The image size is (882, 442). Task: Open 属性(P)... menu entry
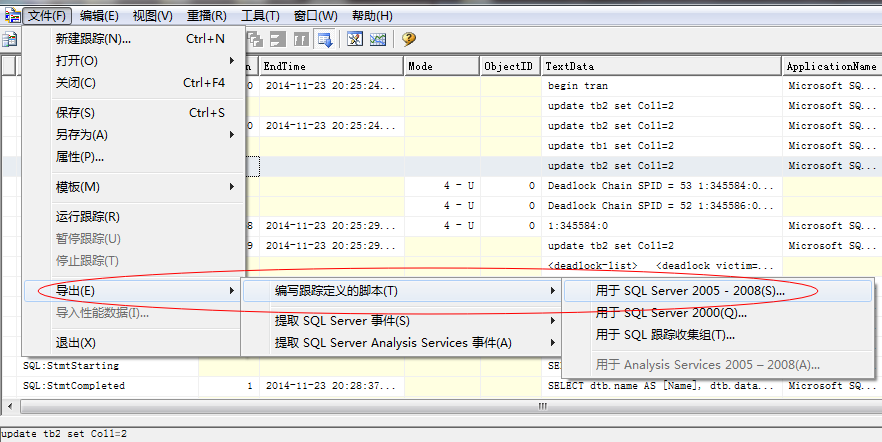(x=134, y=157)
